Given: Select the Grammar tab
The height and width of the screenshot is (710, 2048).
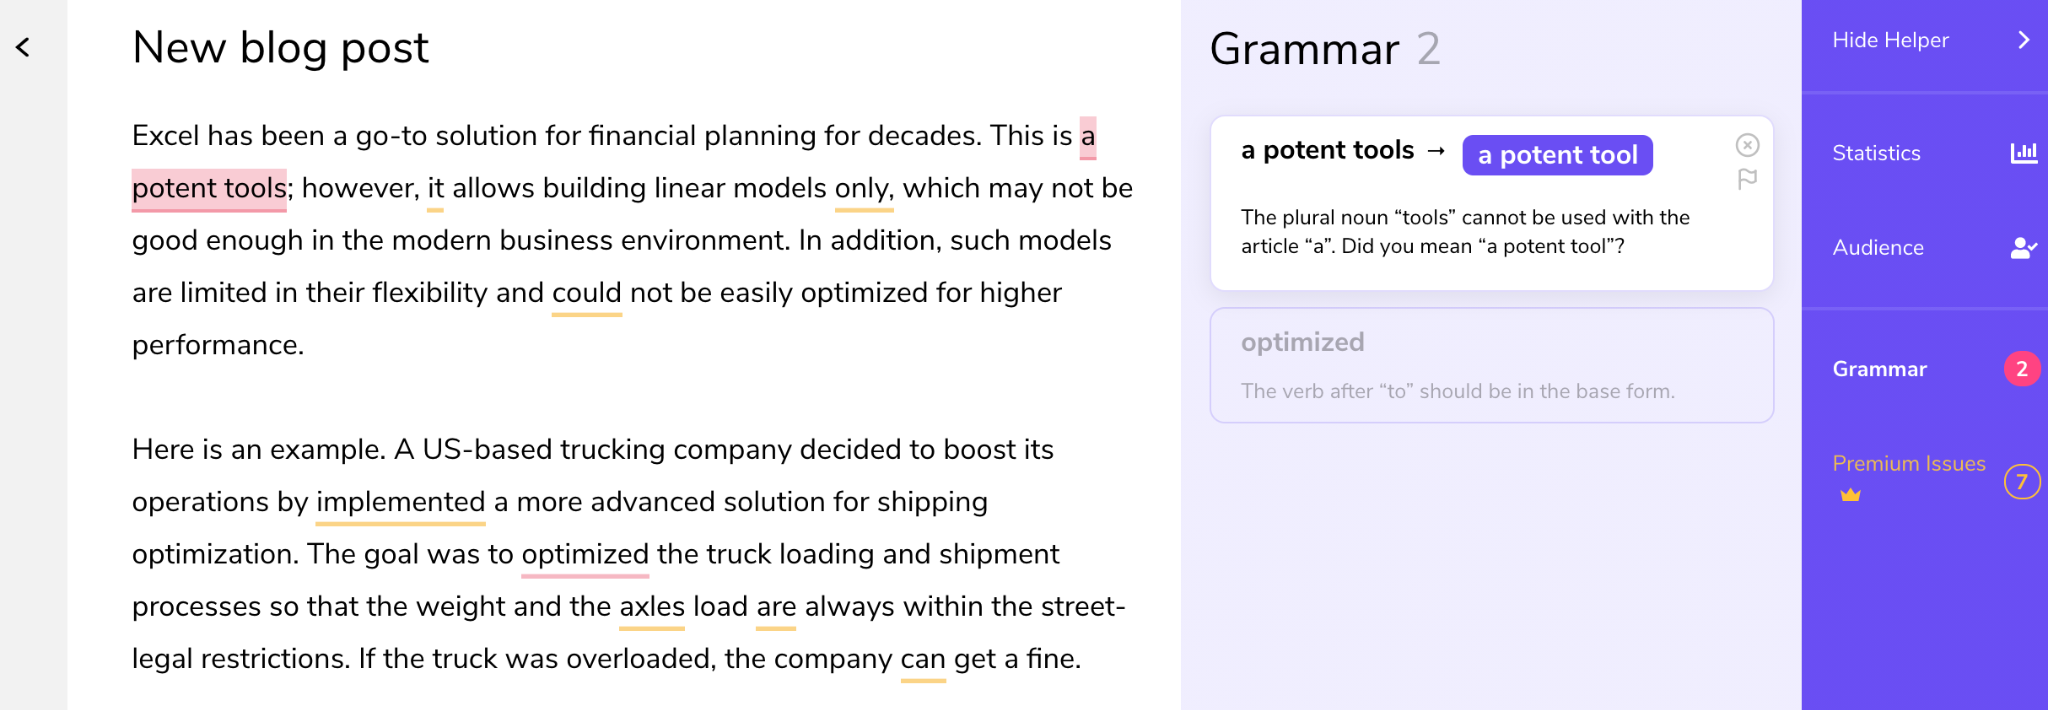Looking at the screenshot, I should click(1879, 369).
